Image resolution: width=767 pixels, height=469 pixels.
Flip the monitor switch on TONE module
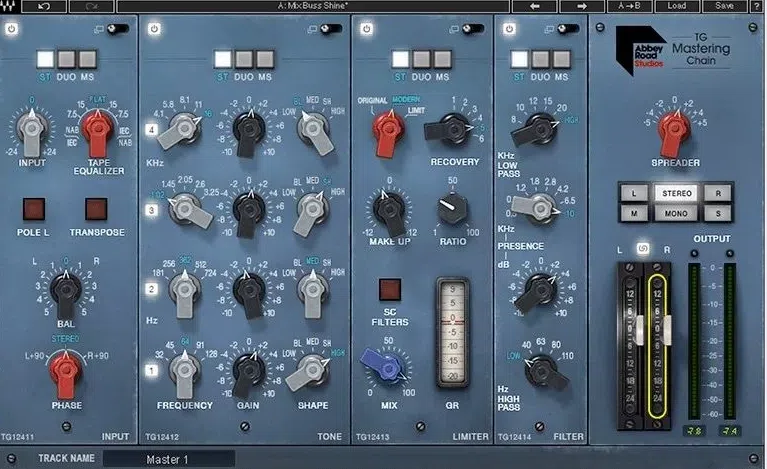331,29
